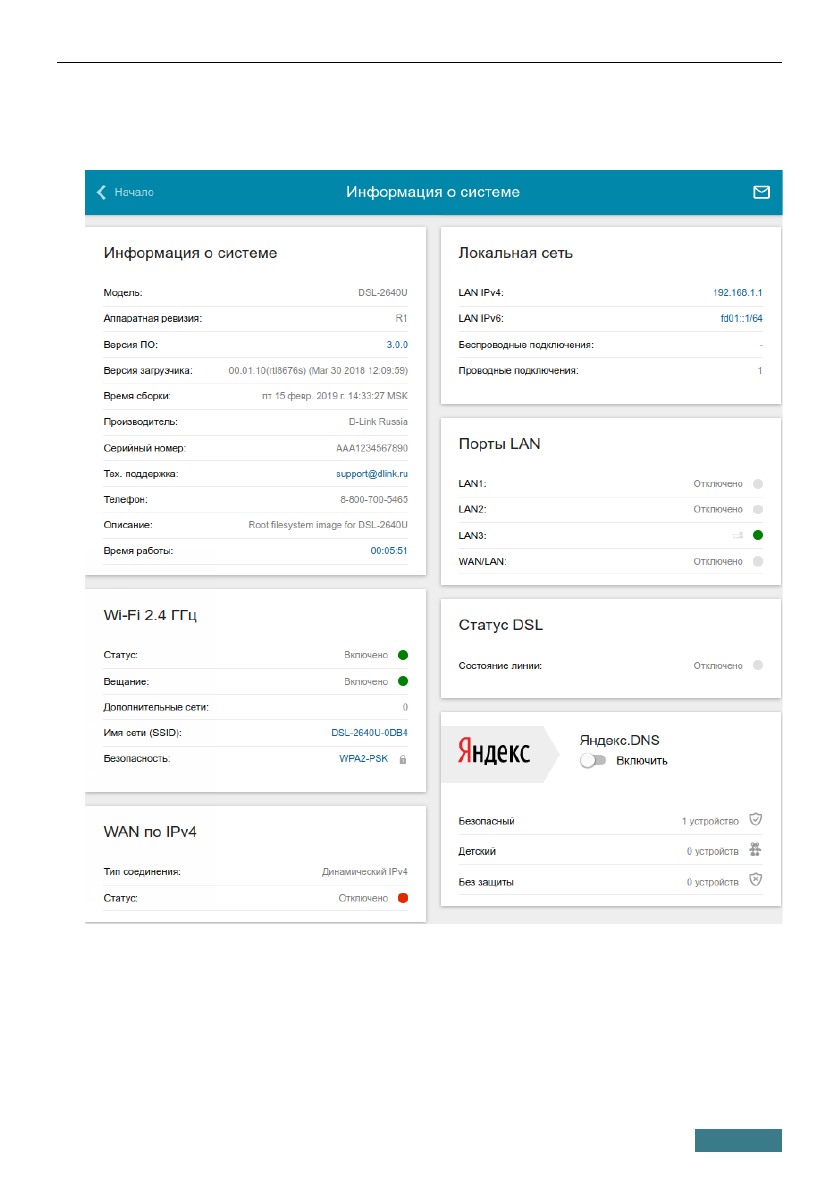Open the mail notifications envelope icon
The height and width of the screenshot is (1191, 839).
(x=761, y=192)
